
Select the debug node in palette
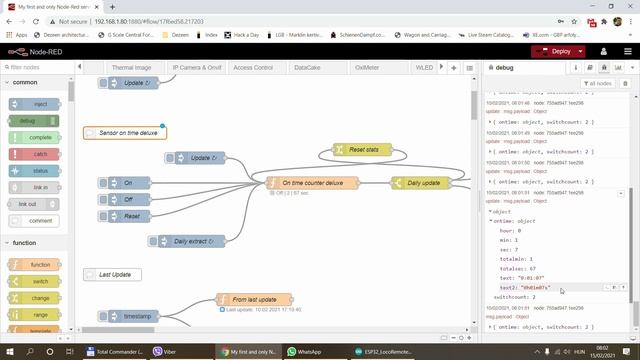coord(33,121)
